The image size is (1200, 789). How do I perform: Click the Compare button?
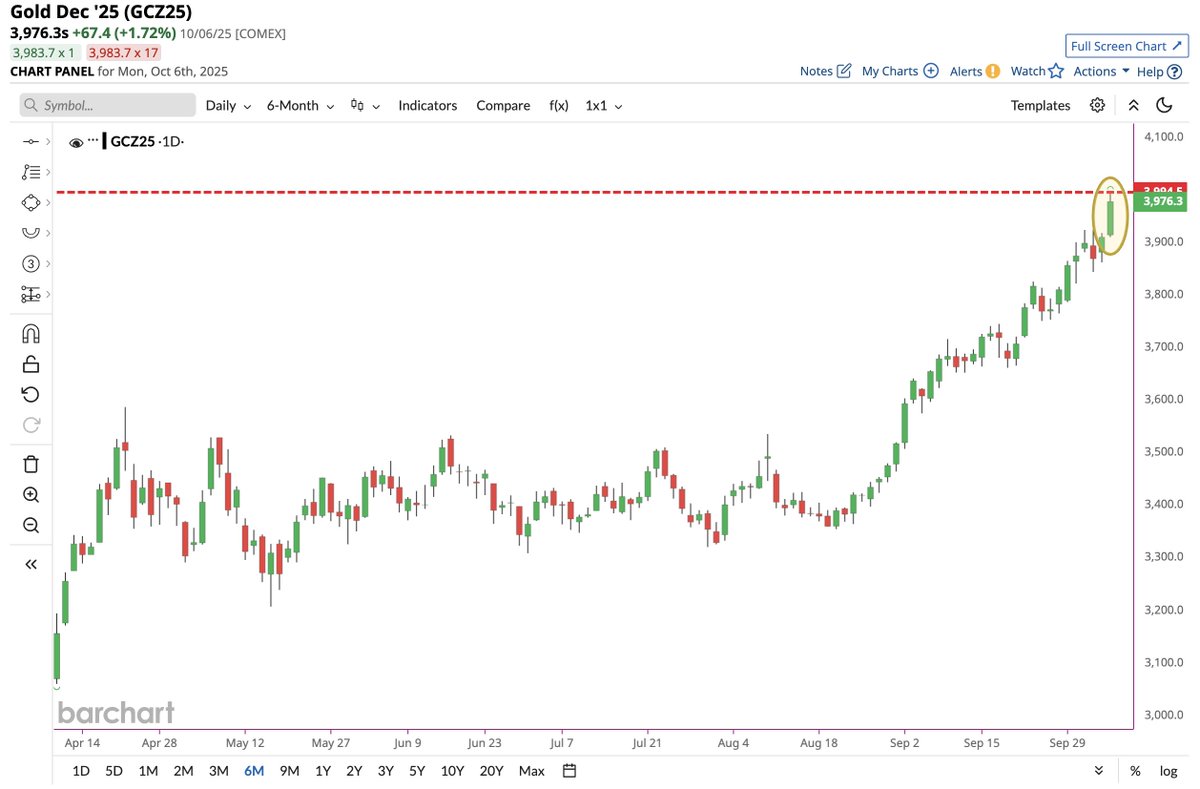503,105
